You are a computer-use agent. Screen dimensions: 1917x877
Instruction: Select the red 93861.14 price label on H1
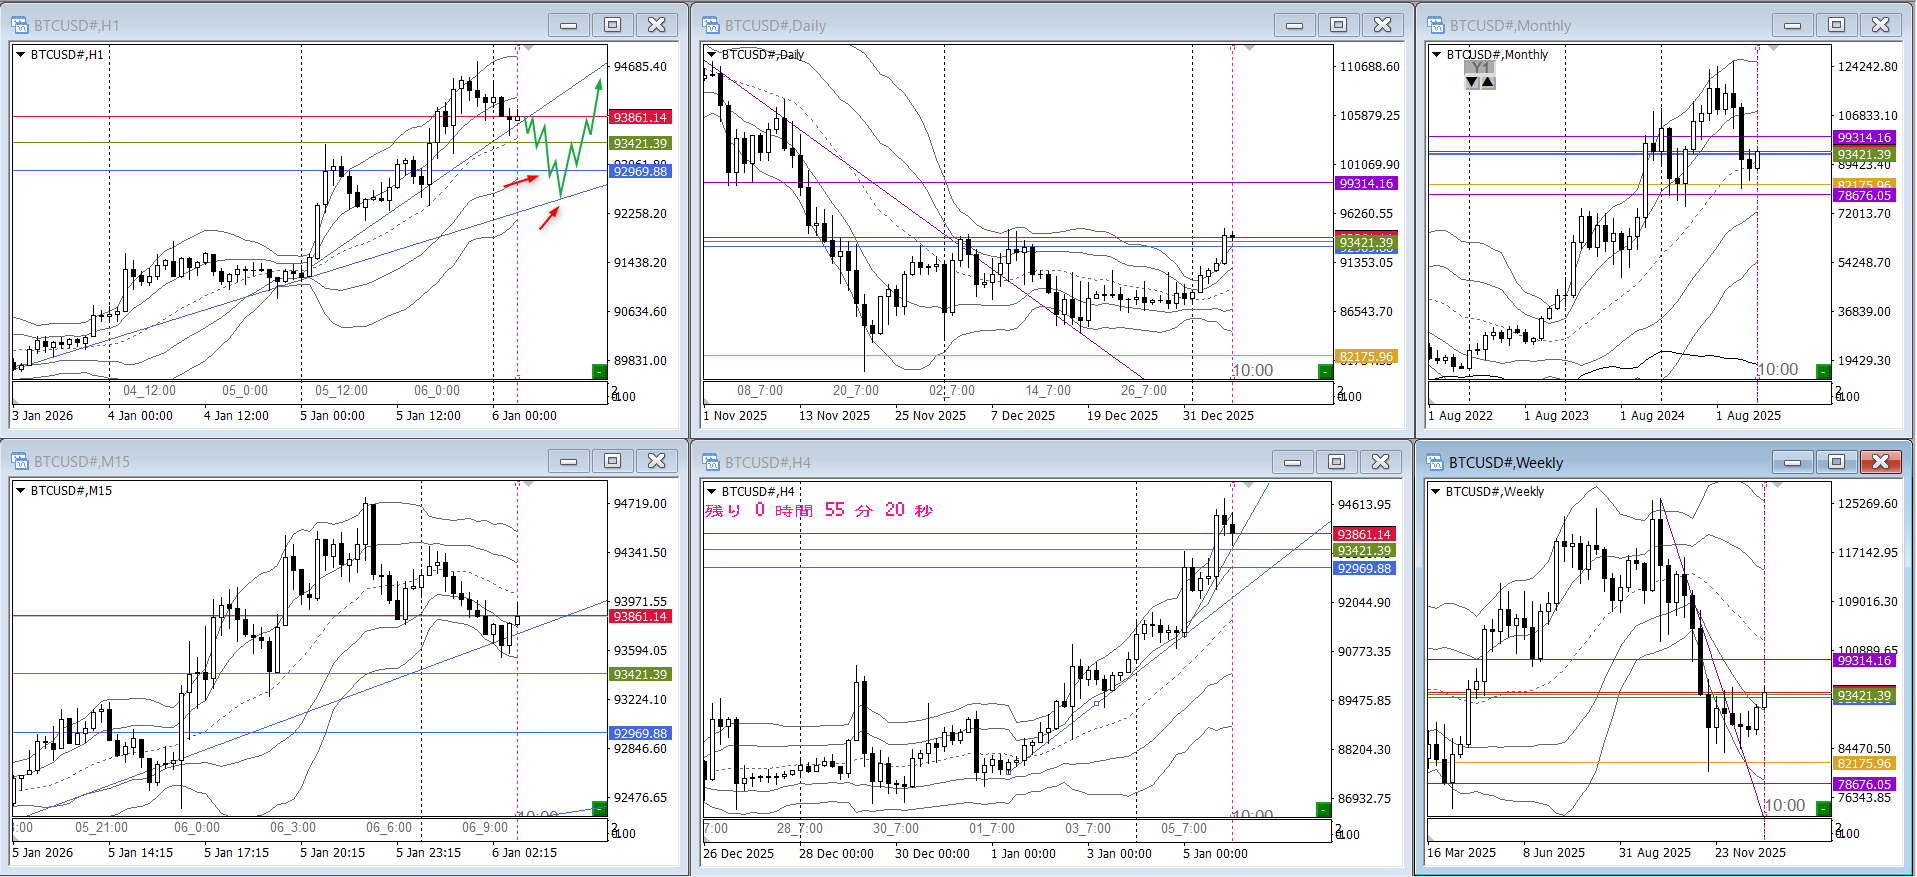[640, 118]
